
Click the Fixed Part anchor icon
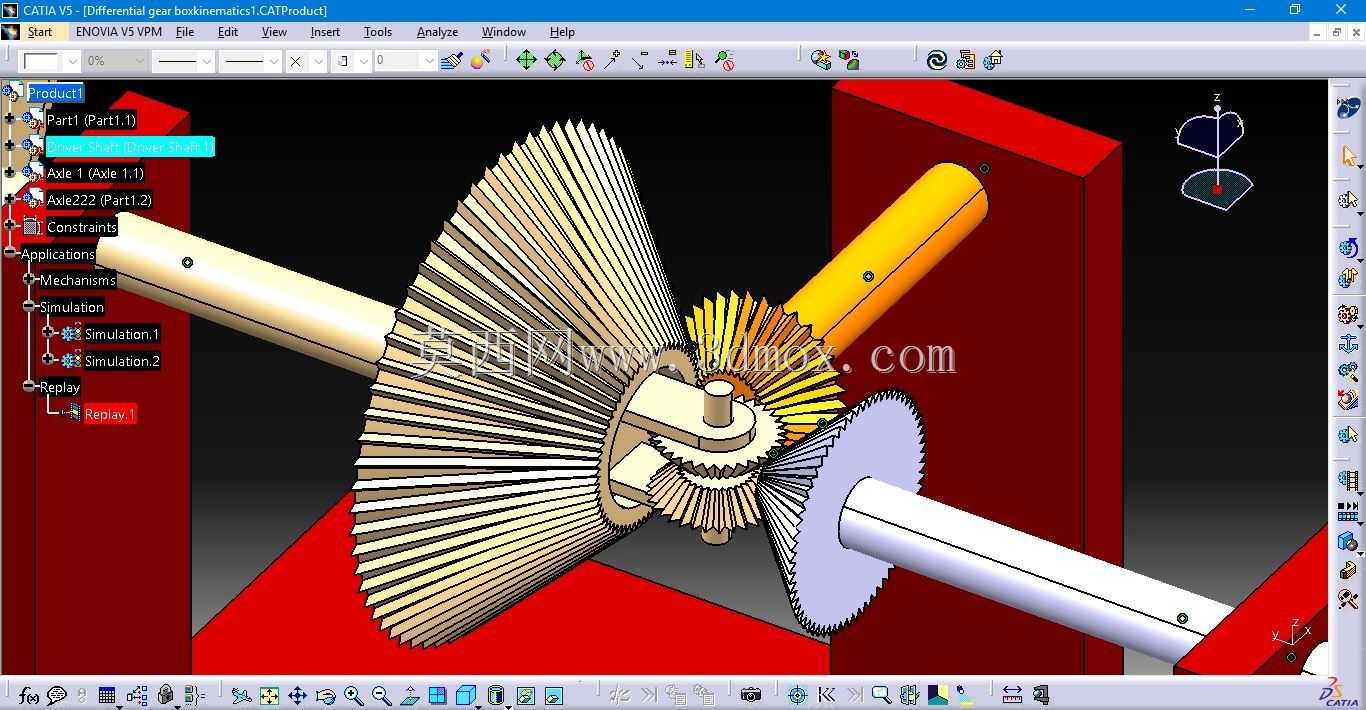pos(1348,343)
